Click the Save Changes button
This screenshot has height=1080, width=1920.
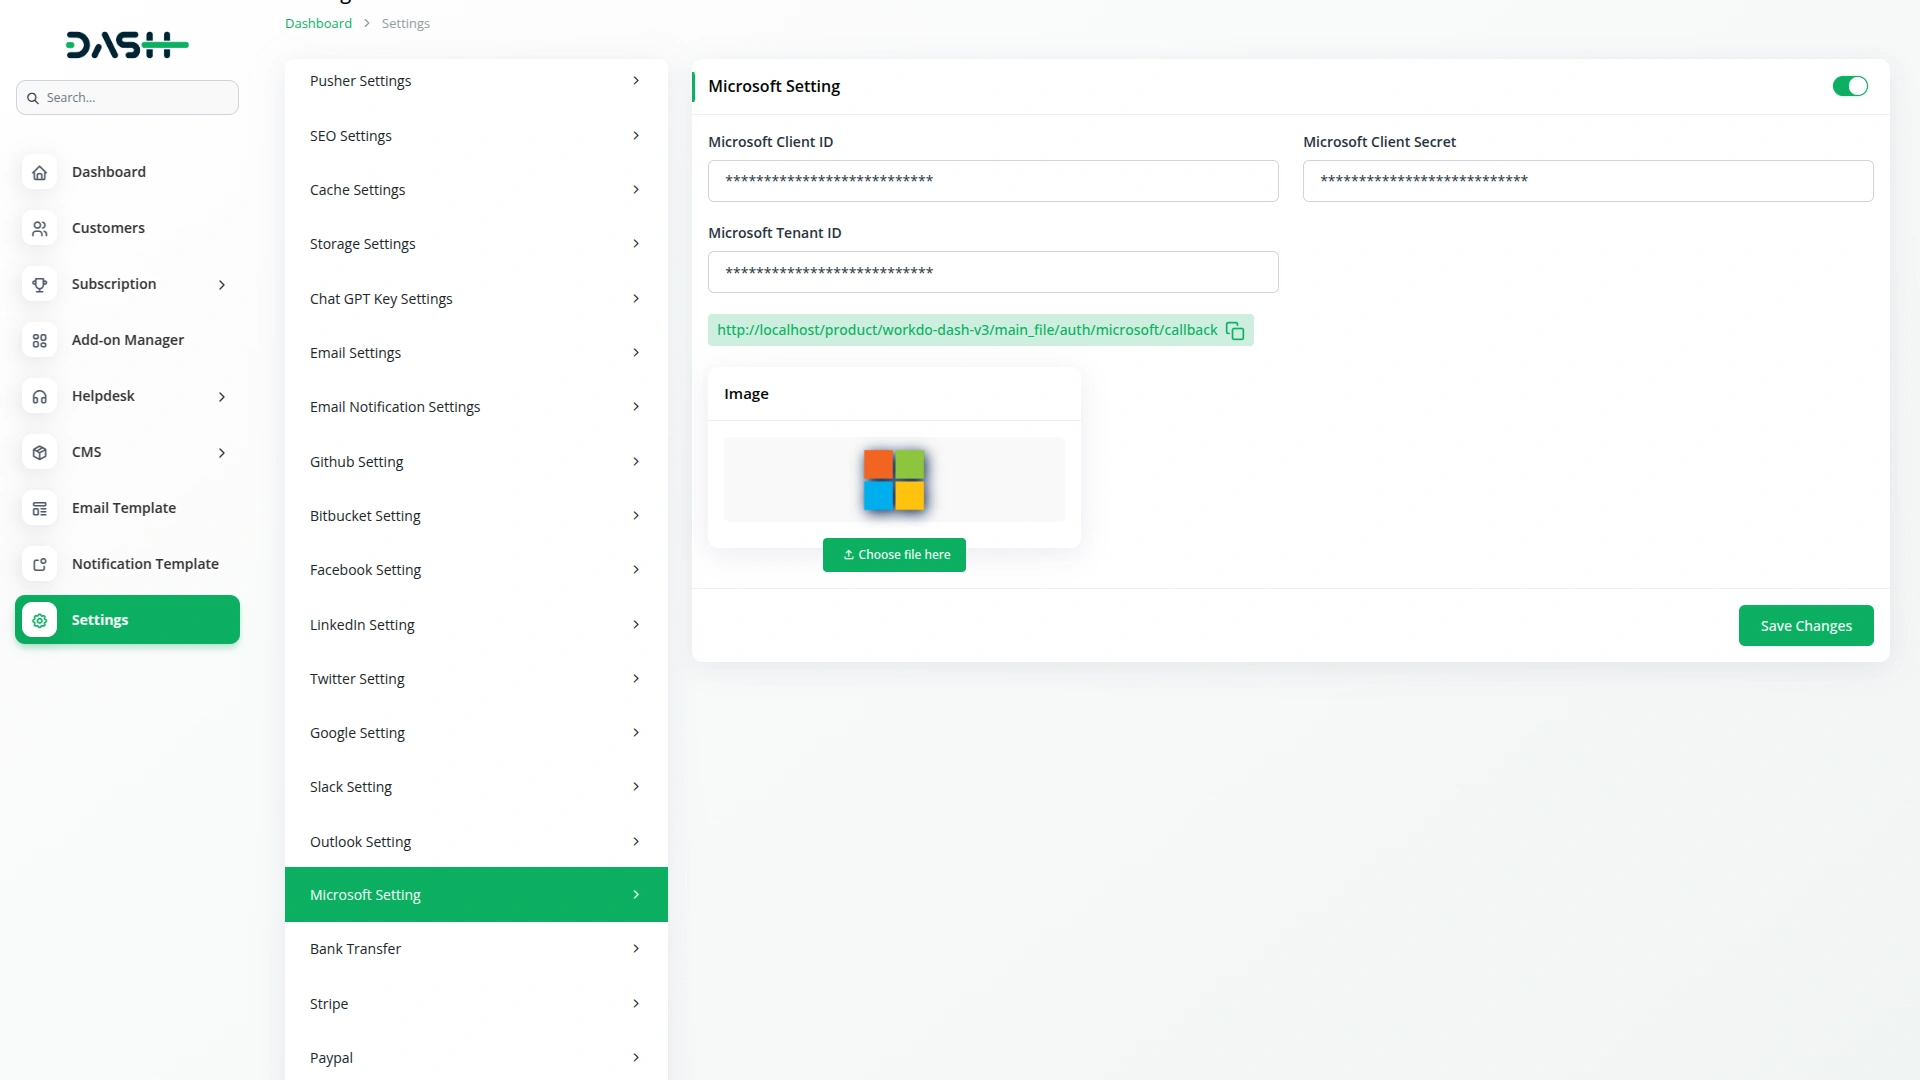tap(1806, 625)
